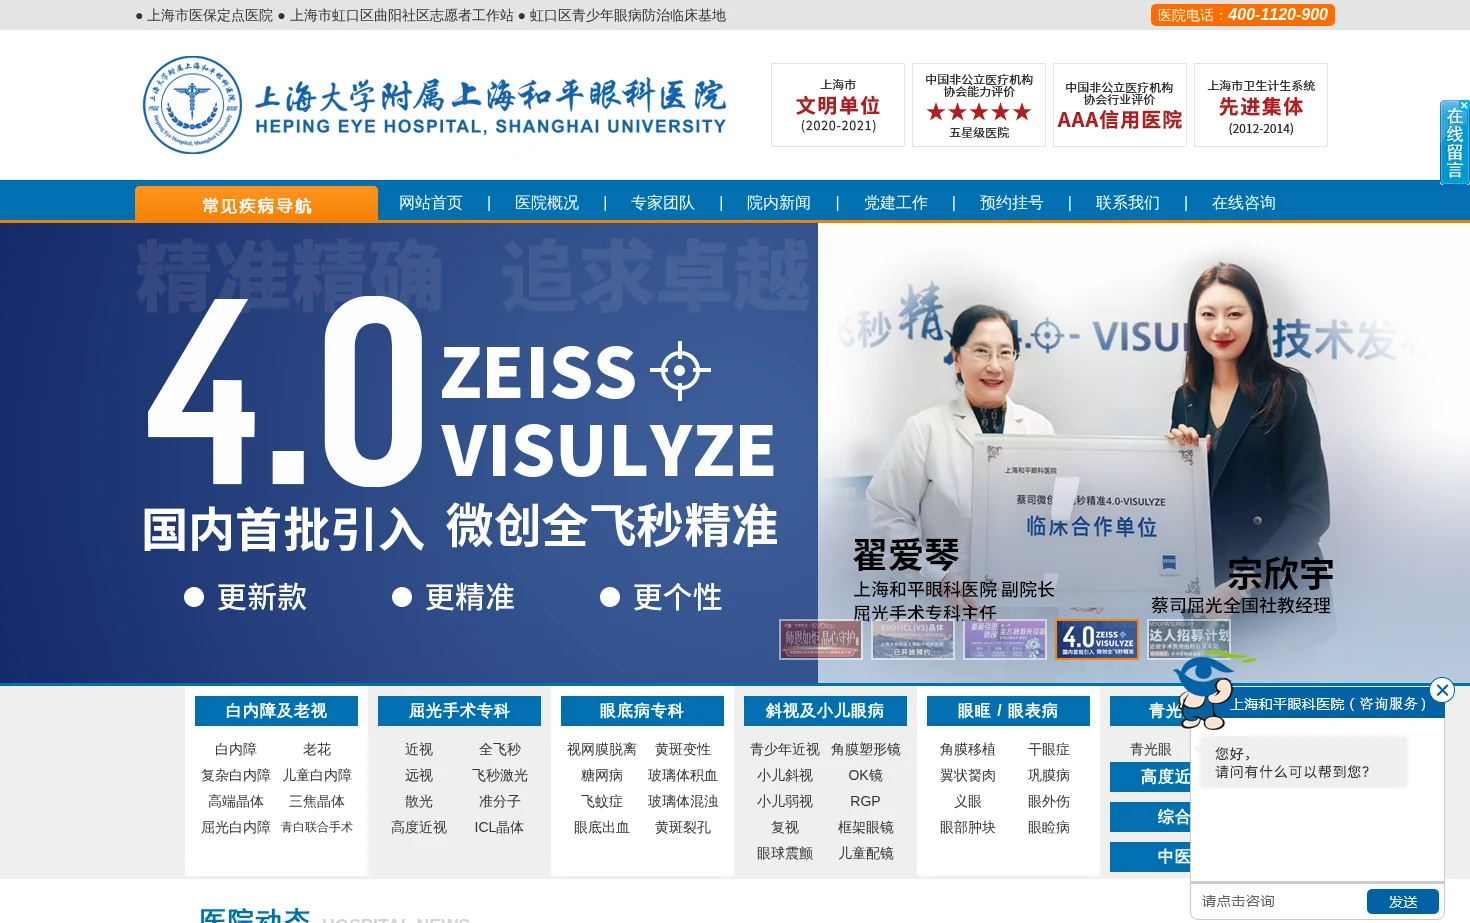This screenshot has width=1470, height=923.
Task: Close the chat popup window
Action: pos(1442,690)
